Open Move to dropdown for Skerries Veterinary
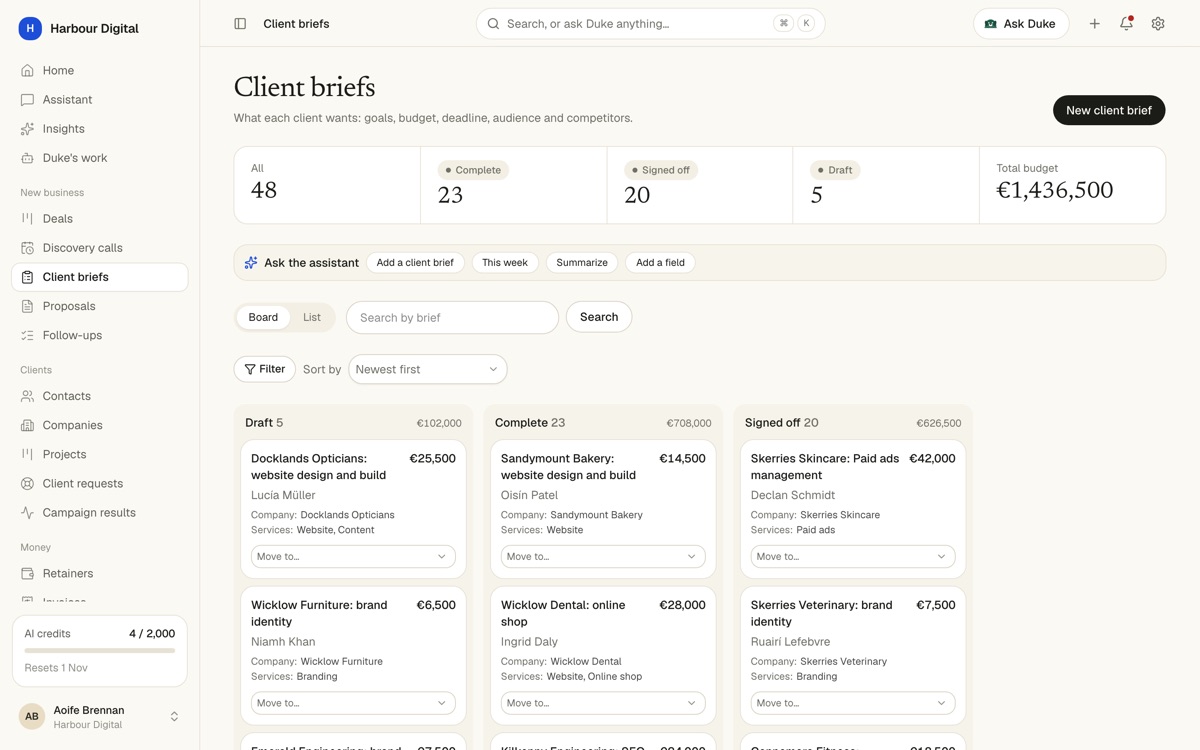The width and height of the screenshot is (1200, 750). [x=853, y=703]
